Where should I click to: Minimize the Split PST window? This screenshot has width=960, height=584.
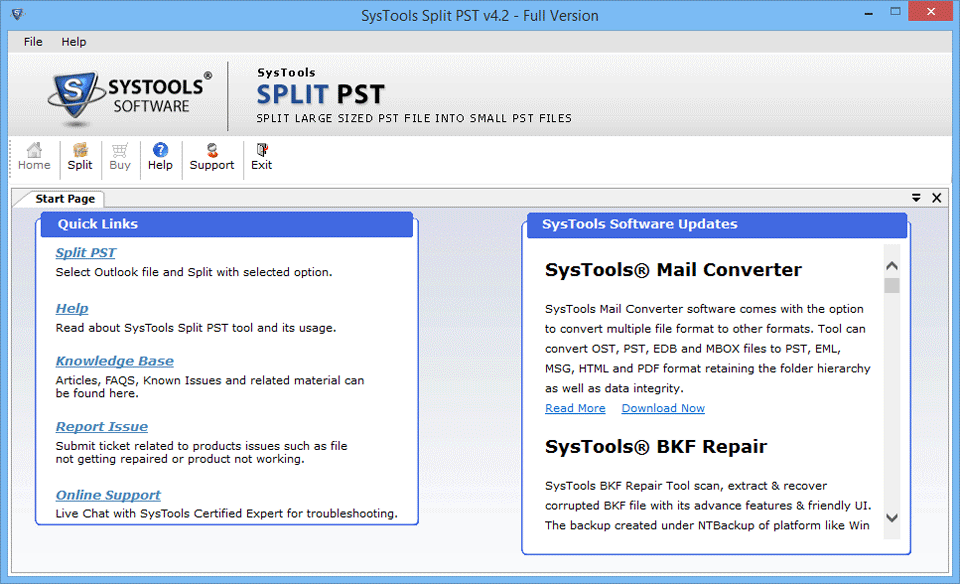point(868,13)
